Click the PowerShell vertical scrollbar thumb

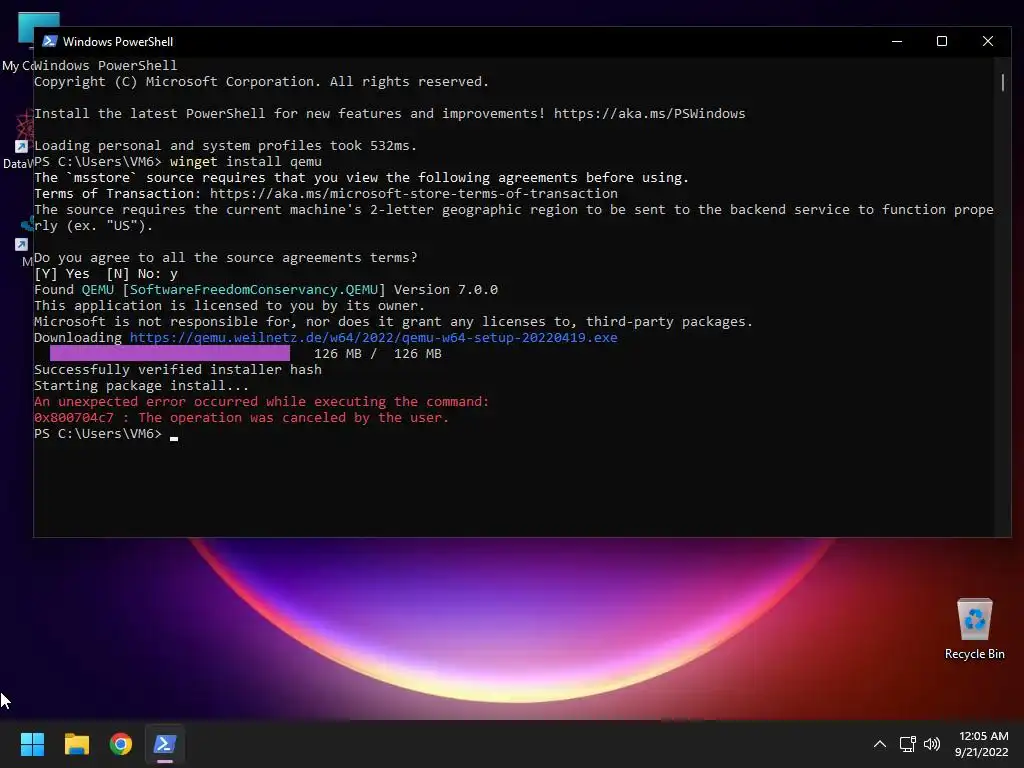click(x=1002, y=82)
